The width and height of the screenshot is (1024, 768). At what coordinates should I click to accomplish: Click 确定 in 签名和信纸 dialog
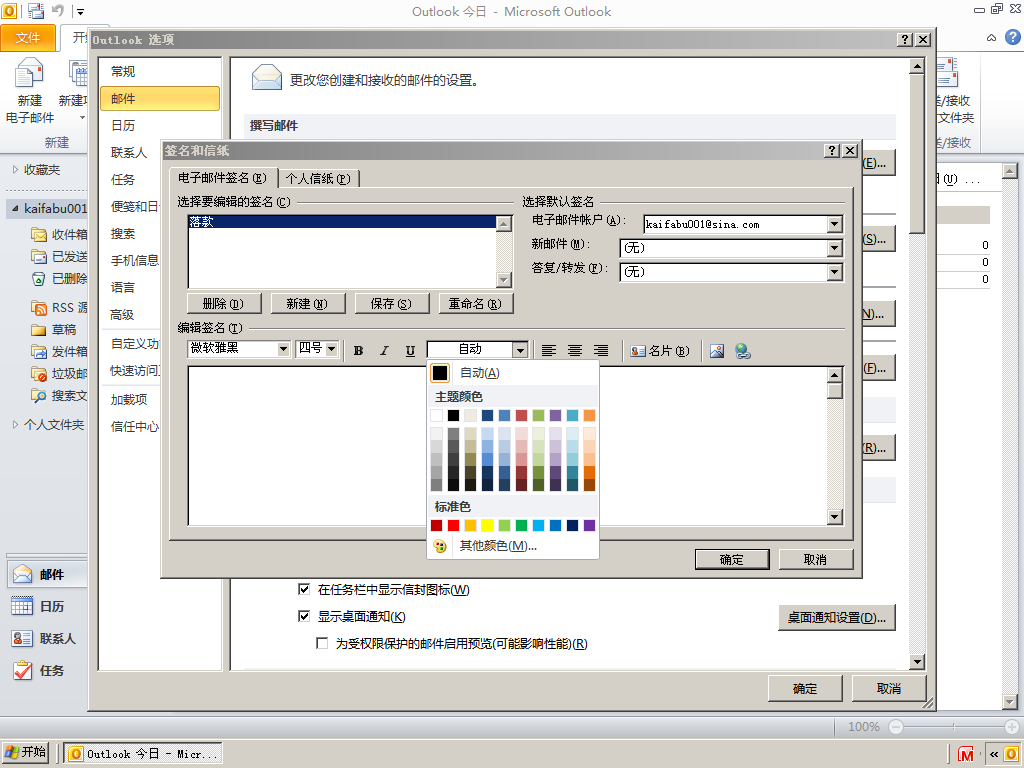(x=731, y=560)
